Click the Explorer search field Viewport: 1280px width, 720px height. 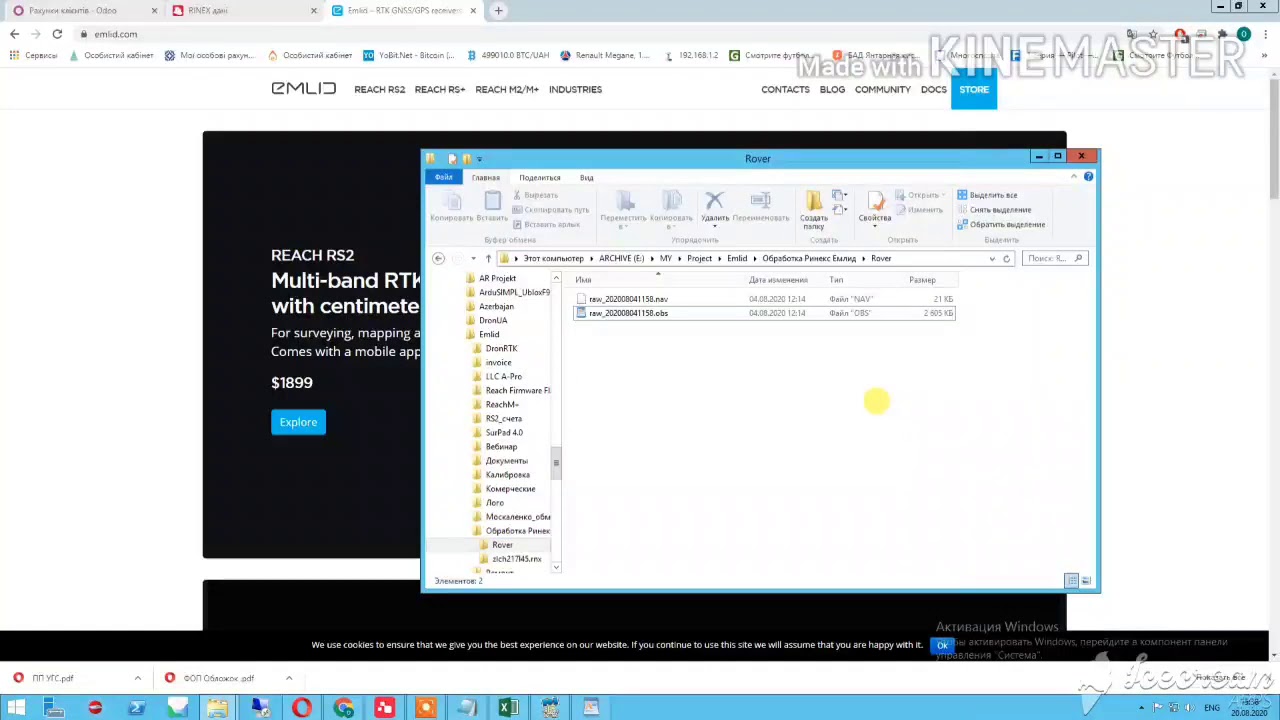pyautogui.click(x=1055, y=258)
